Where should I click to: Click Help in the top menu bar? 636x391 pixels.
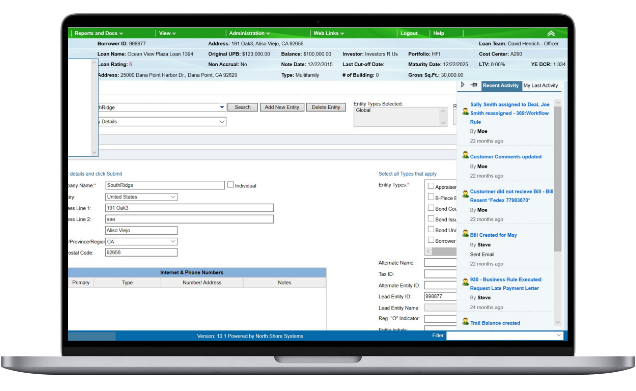[438, 33]
